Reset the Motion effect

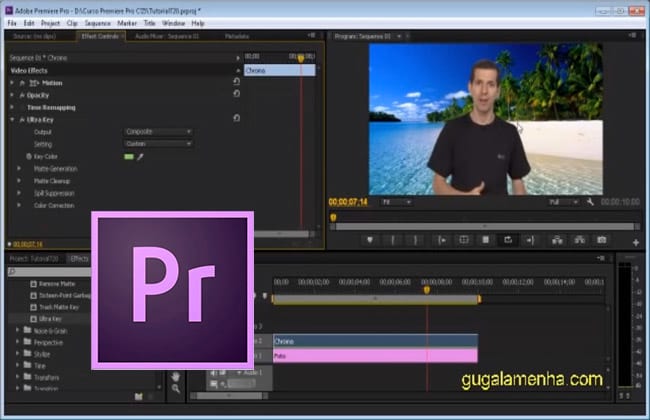point(236,82)
